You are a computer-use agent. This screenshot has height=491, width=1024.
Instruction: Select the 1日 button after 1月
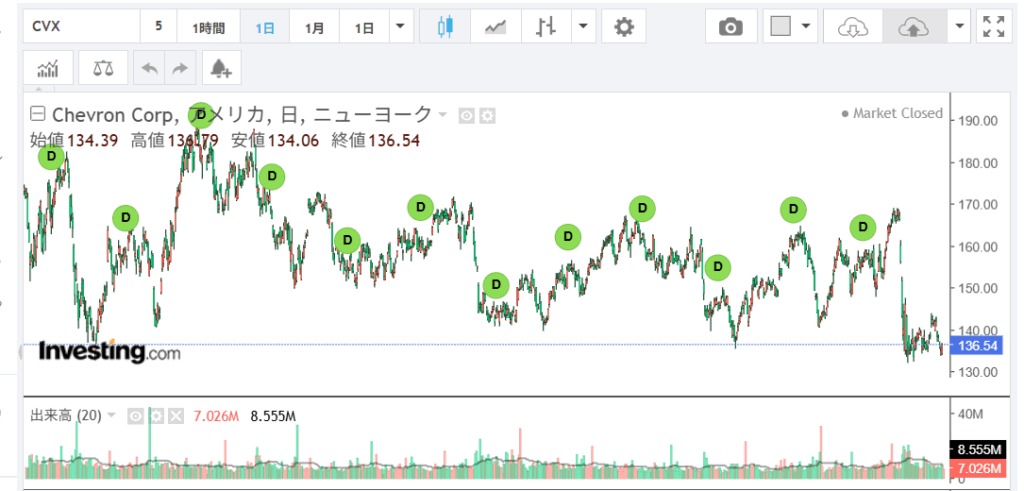tap(364, 27)
